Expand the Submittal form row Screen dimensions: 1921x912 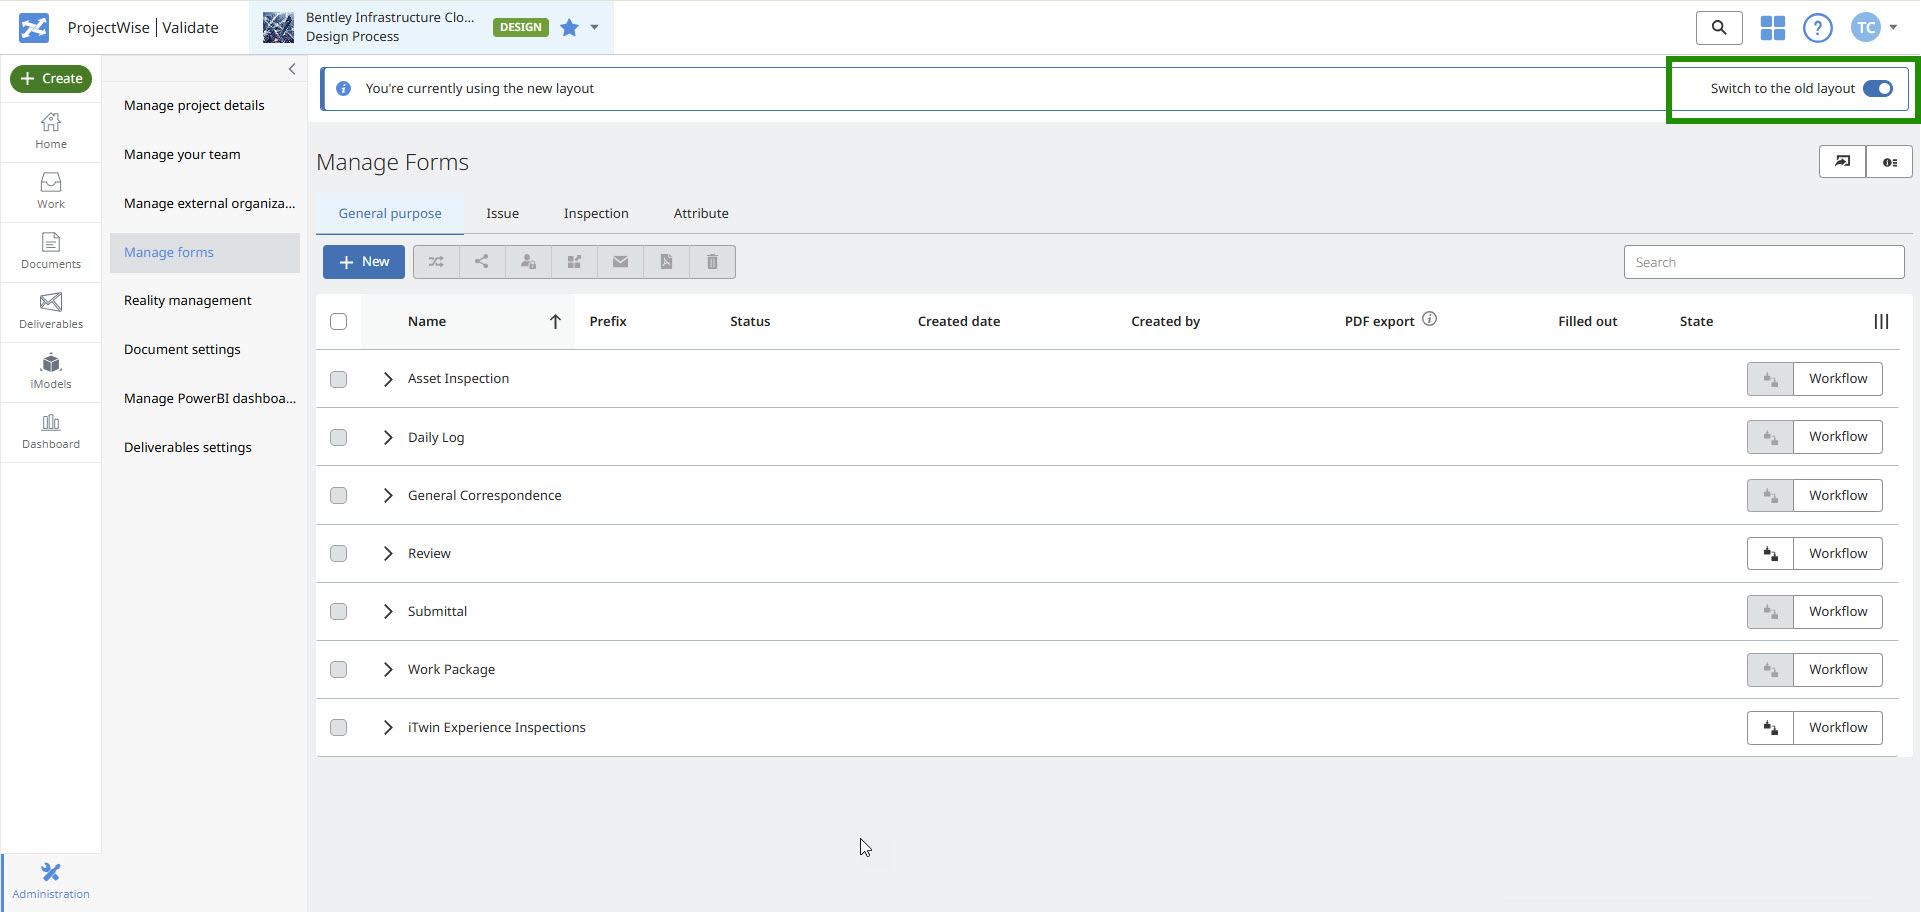(x=388, y=611)
